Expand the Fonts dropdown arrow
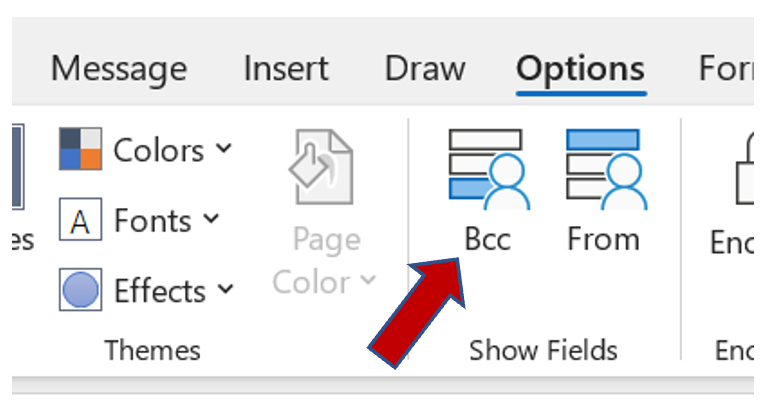 coord(211,218)
